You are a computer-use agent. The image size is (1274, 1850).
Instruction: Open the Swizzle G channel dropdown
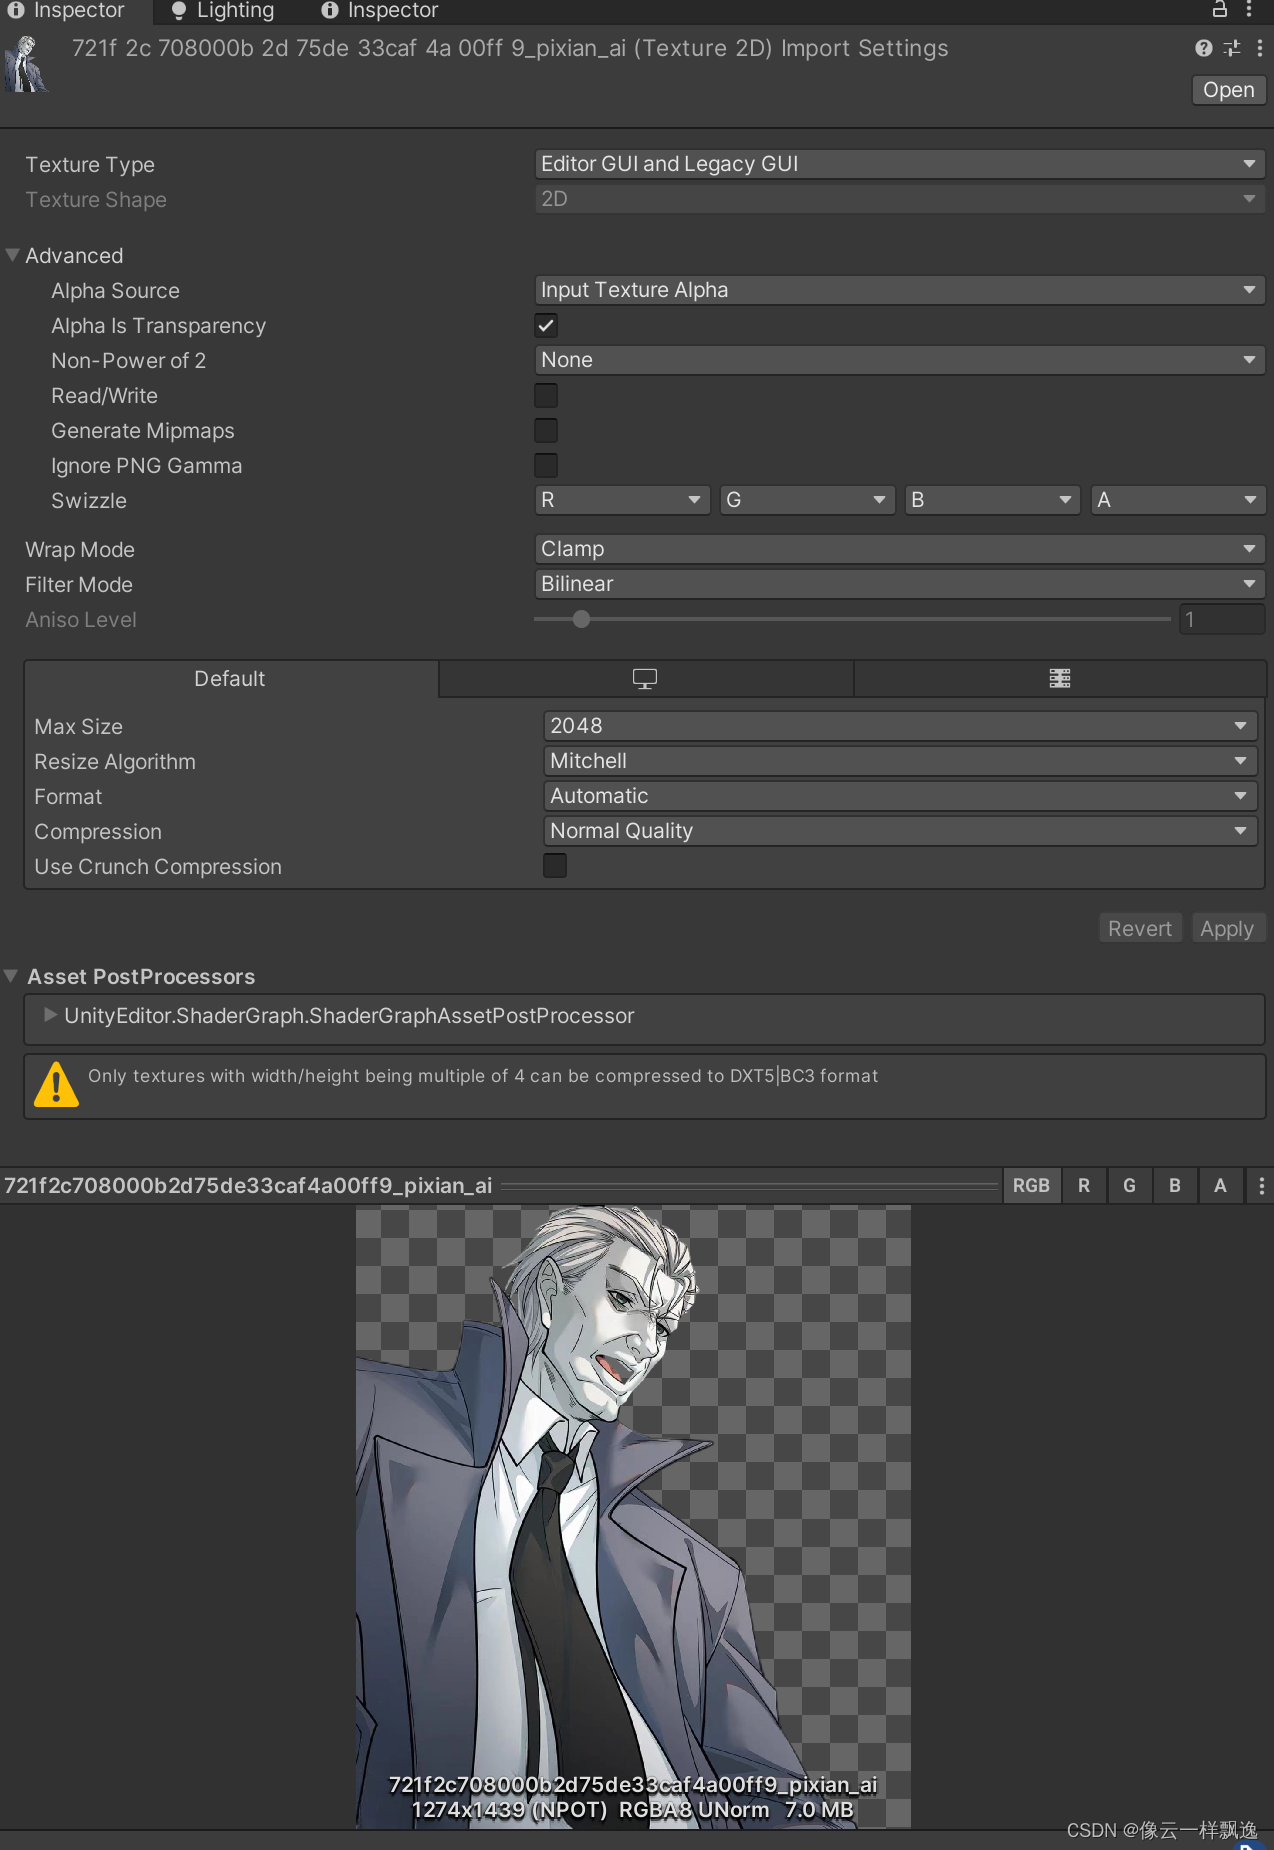pyautogui.click(x=807, y=500)
